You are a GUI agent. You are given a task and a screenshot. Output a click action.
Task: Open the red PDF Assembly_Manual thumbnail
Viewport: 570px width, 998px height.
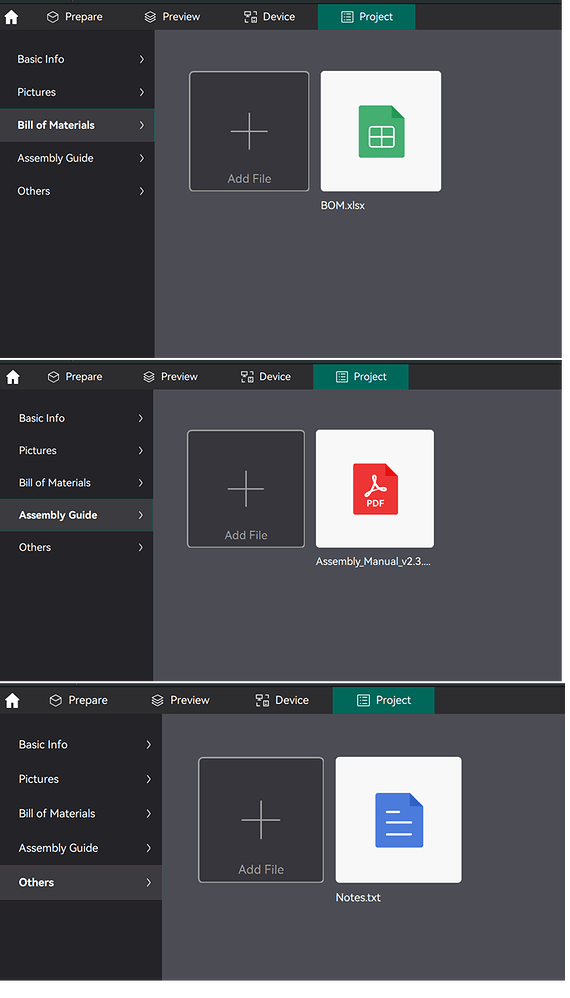(x=375, y=489)
